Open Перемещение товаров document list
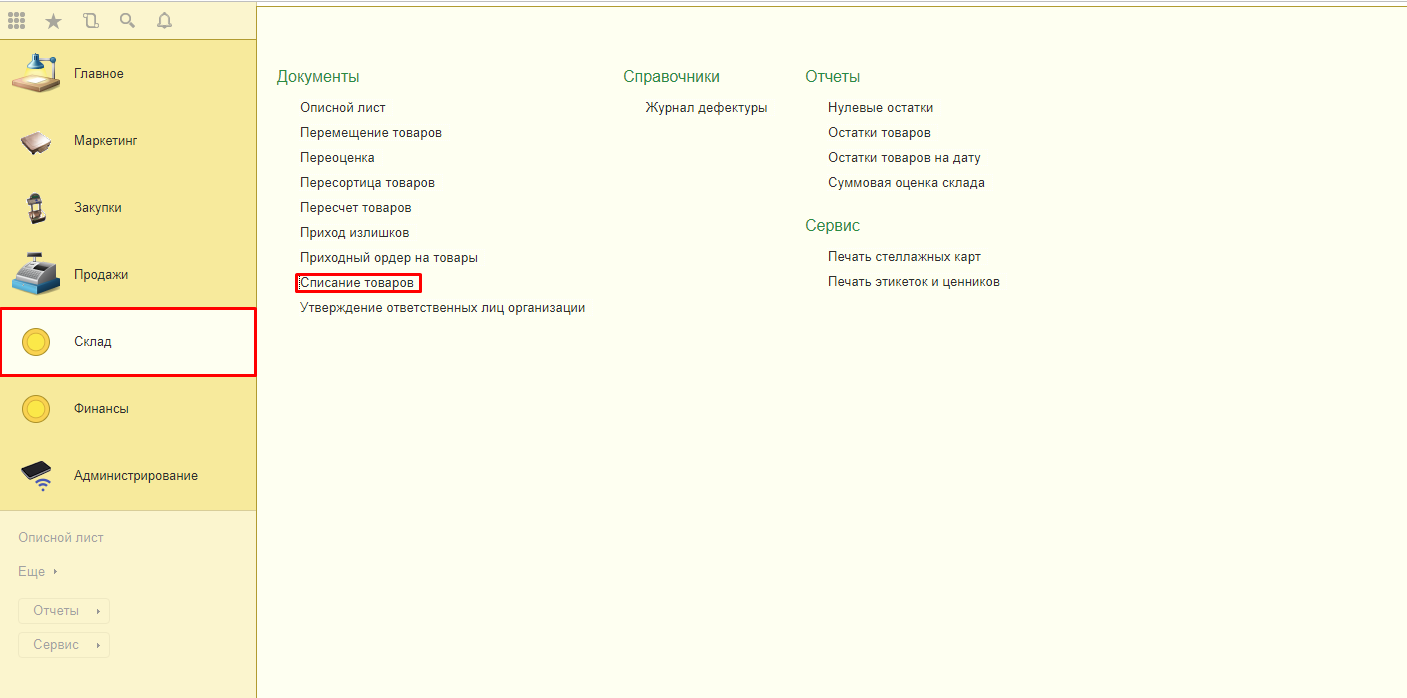Image resolution: width=1407 pixels, height=698 pixels. 370,133
